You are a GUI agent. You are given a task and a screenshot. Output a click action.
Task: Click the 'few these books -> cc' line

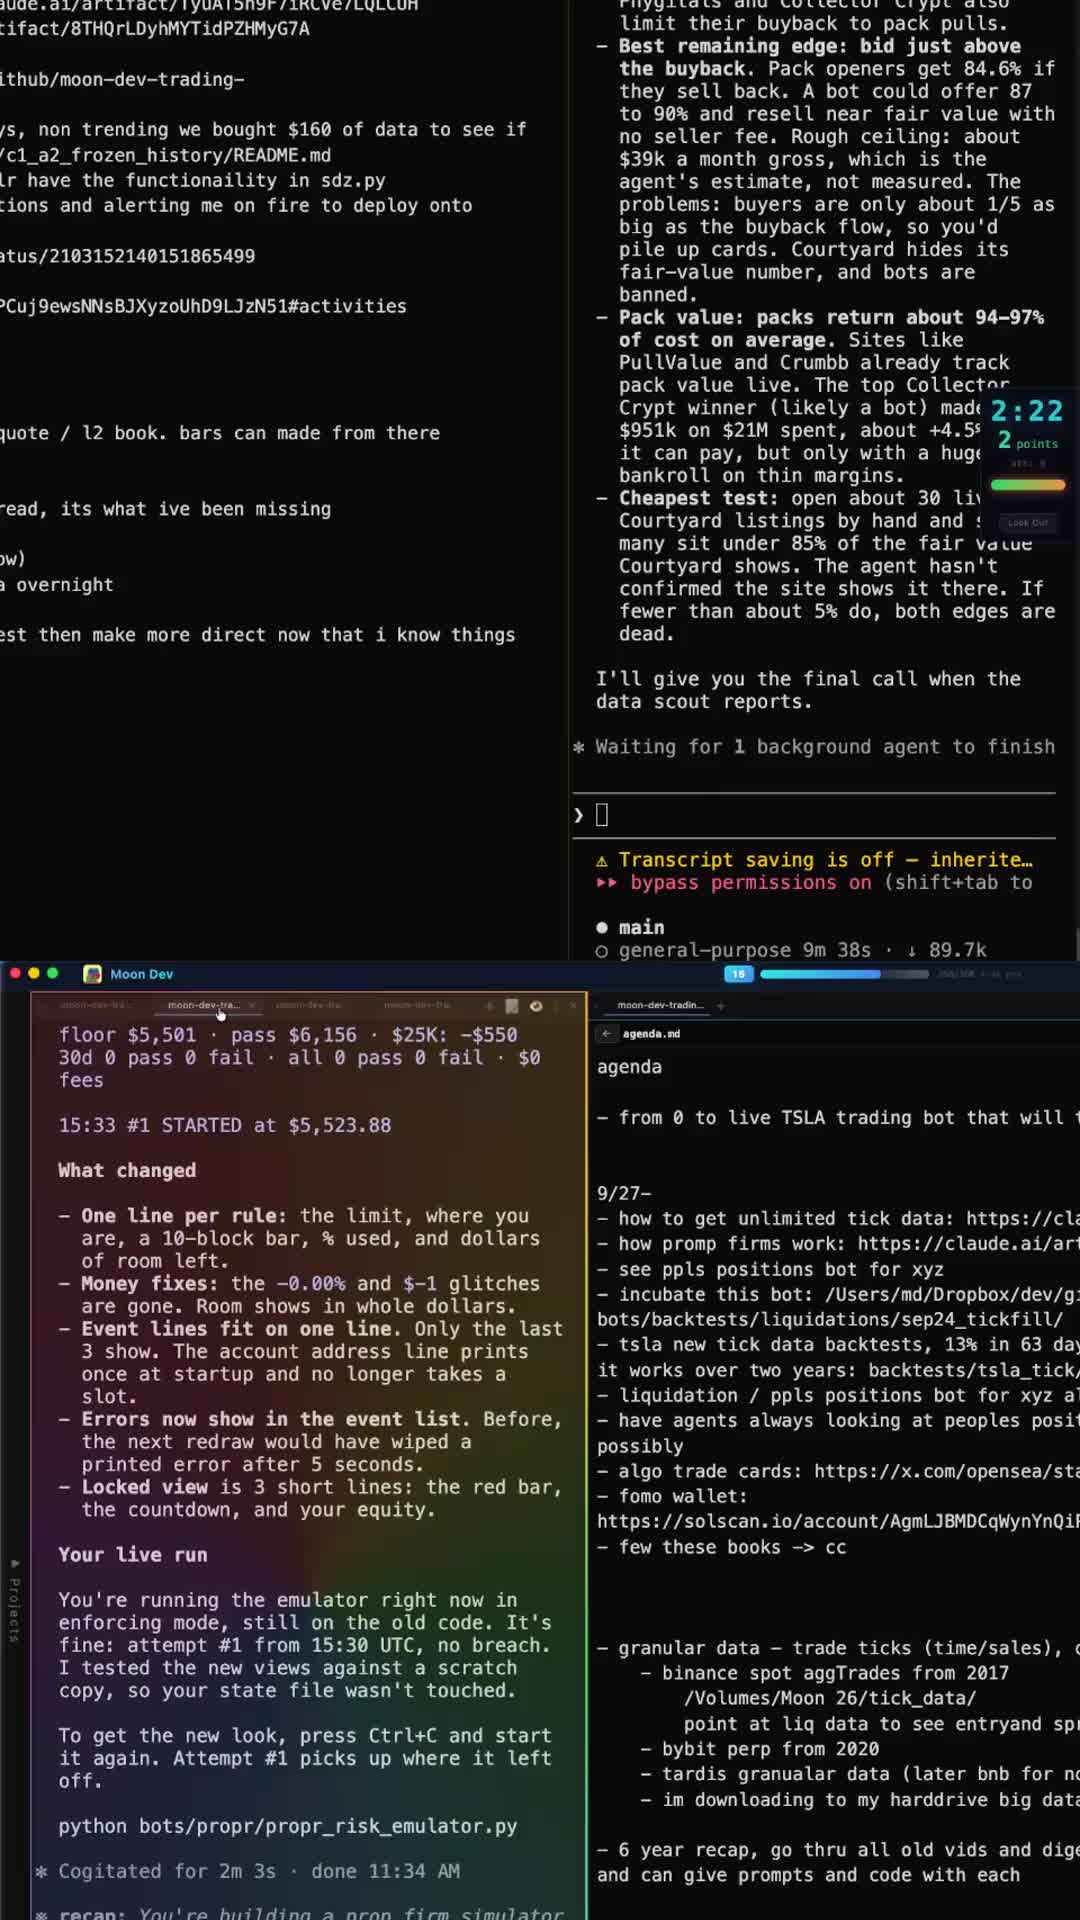(x=722, y=1547)
